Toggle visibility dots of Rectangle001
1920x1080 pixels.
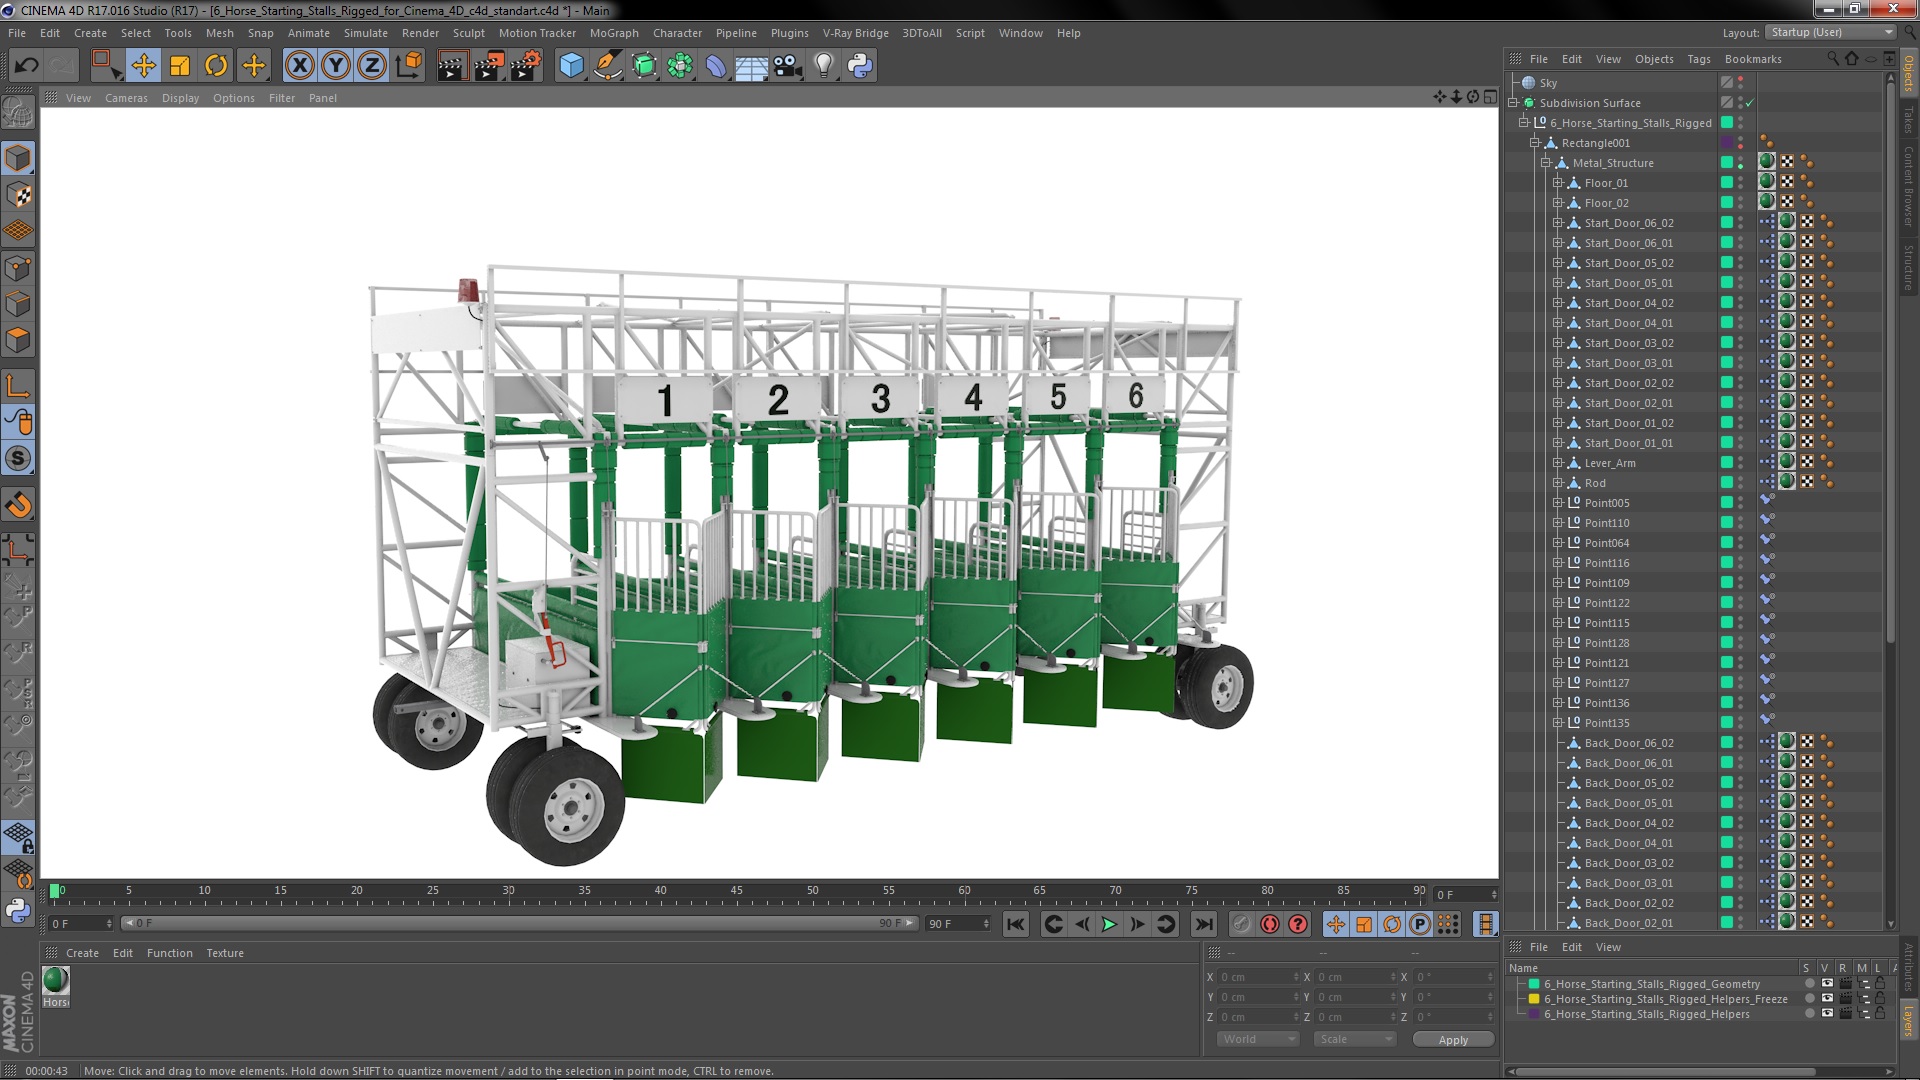pyautogui.click(x=1740, y=143)
